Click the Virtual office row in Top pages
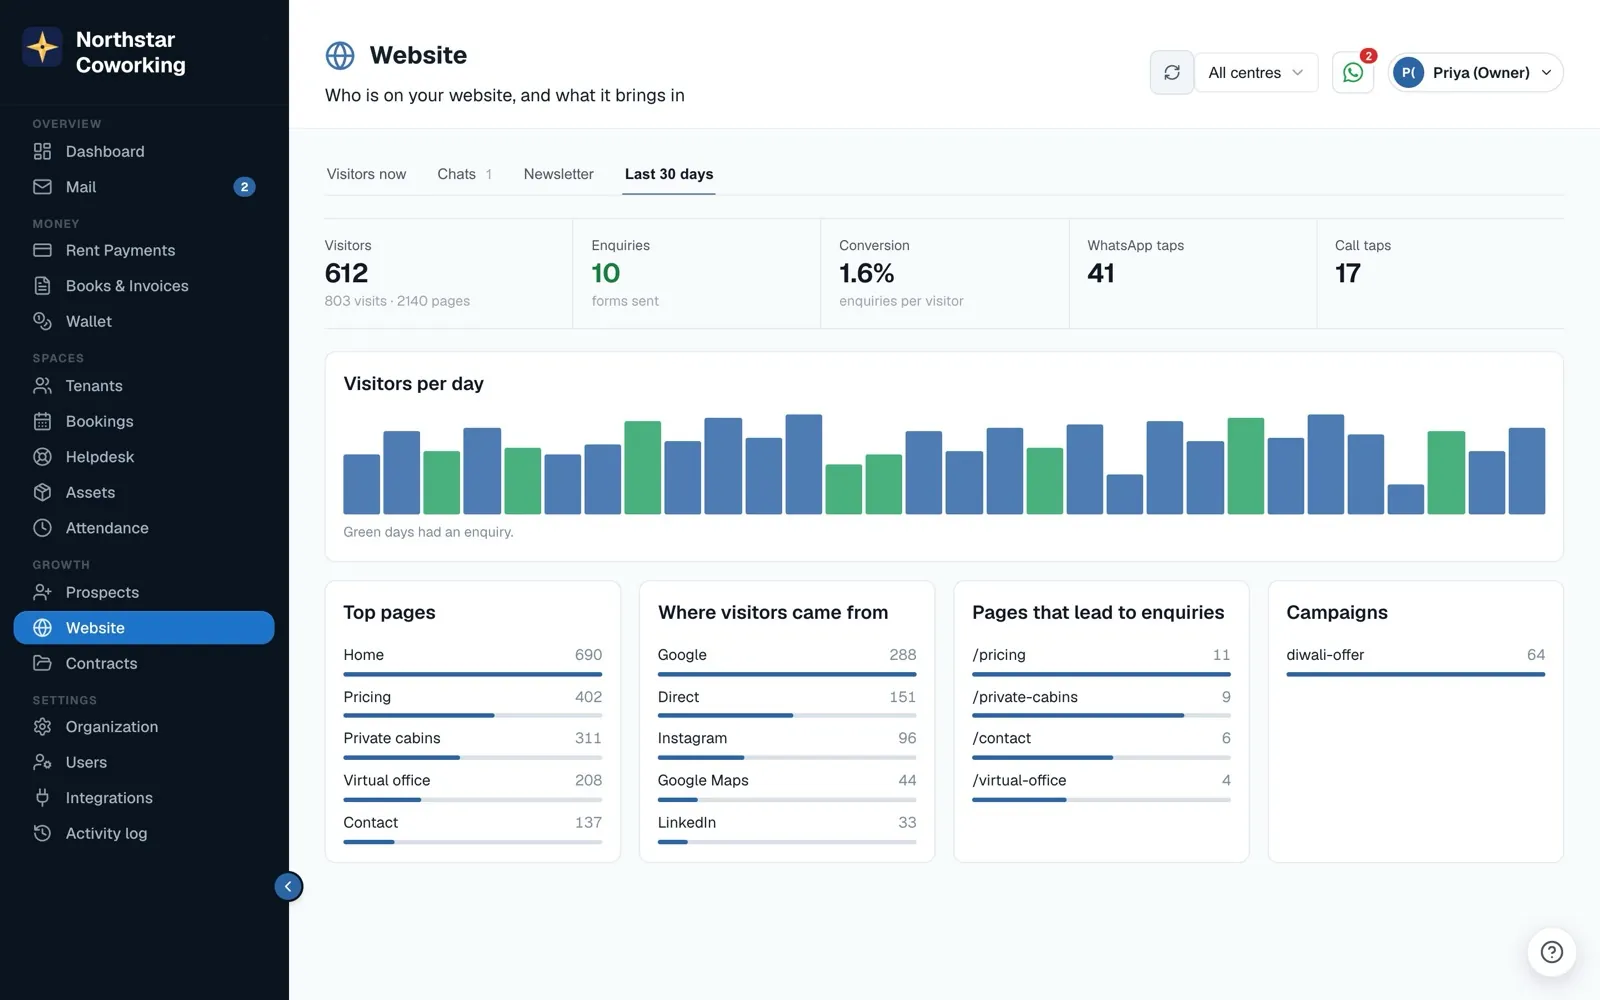This screenshot has width=1600, height=1000. [x=472, y=786]
